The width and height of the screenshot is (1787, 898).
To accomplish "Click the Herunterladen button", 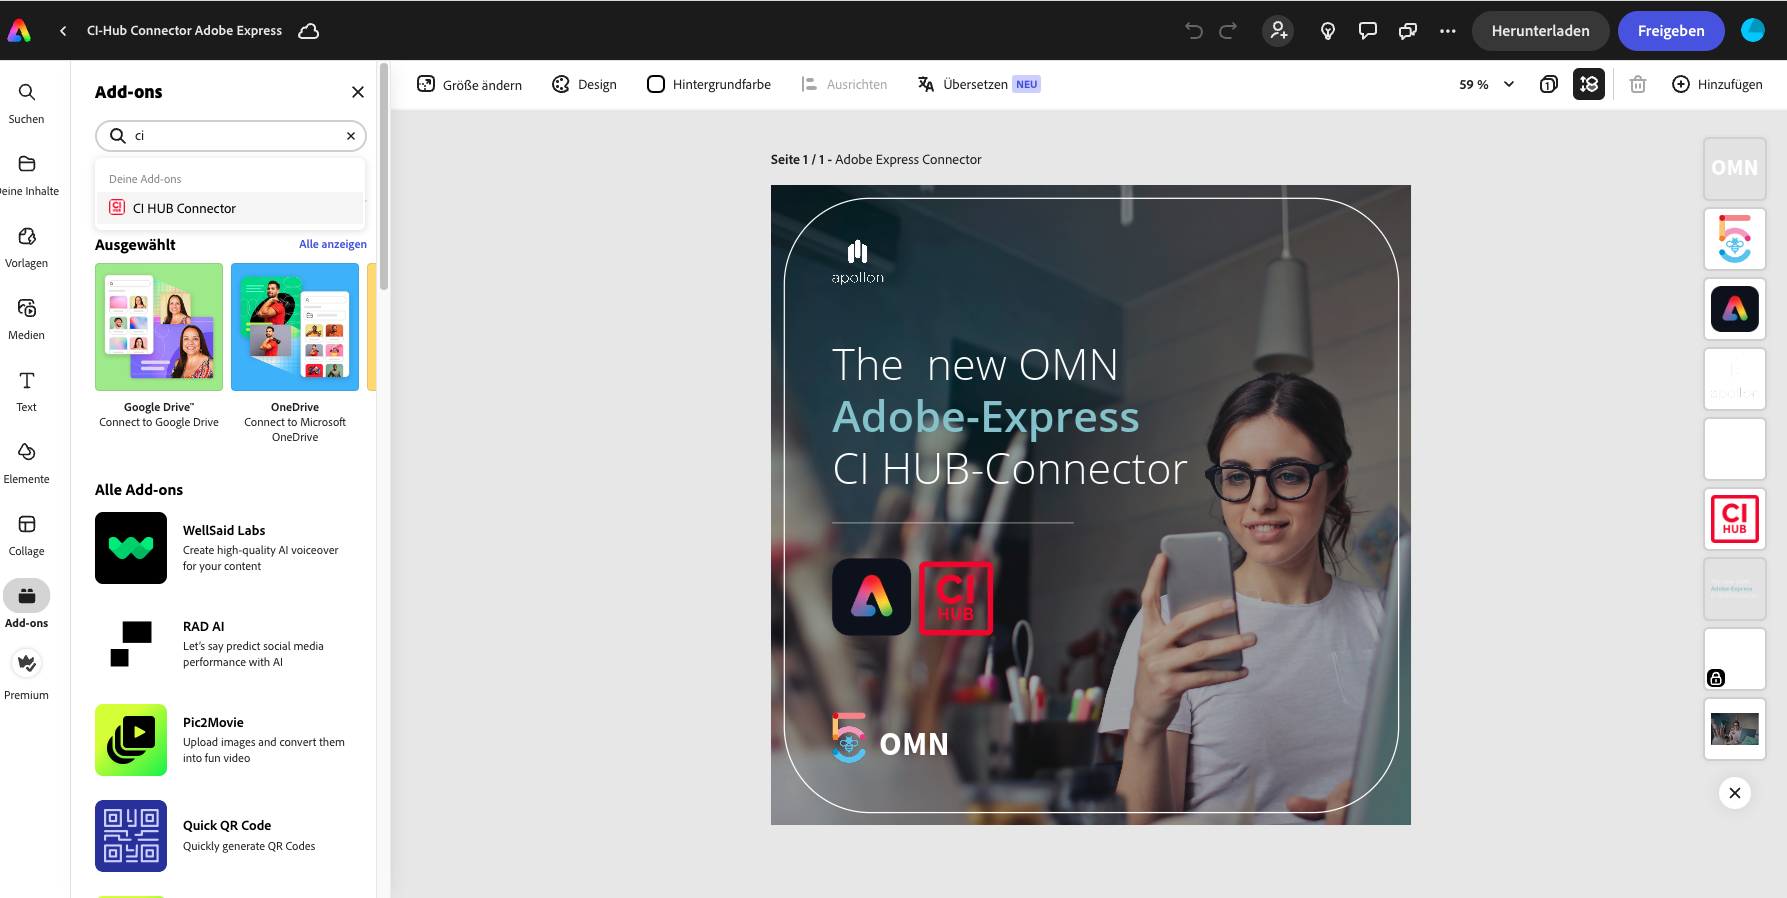I will [1540, 31].
